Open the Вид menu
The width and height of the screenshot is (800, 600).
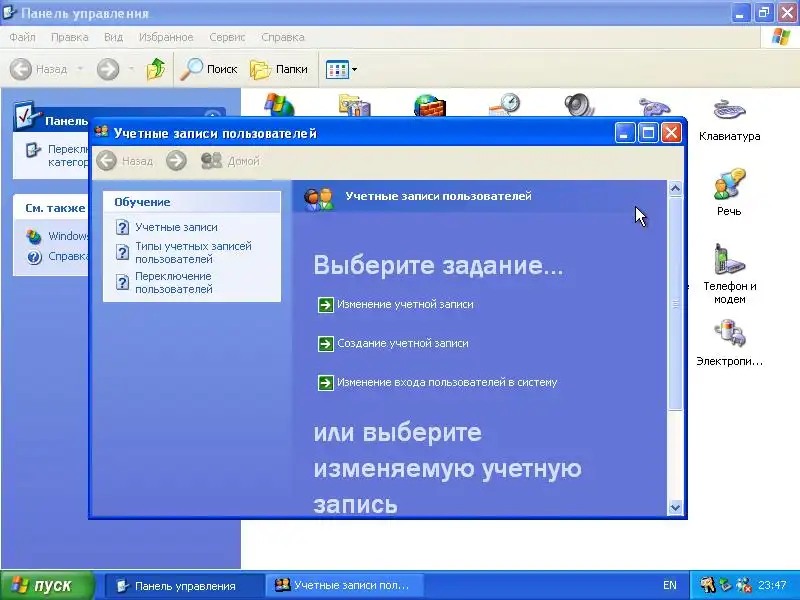(113, 37)
